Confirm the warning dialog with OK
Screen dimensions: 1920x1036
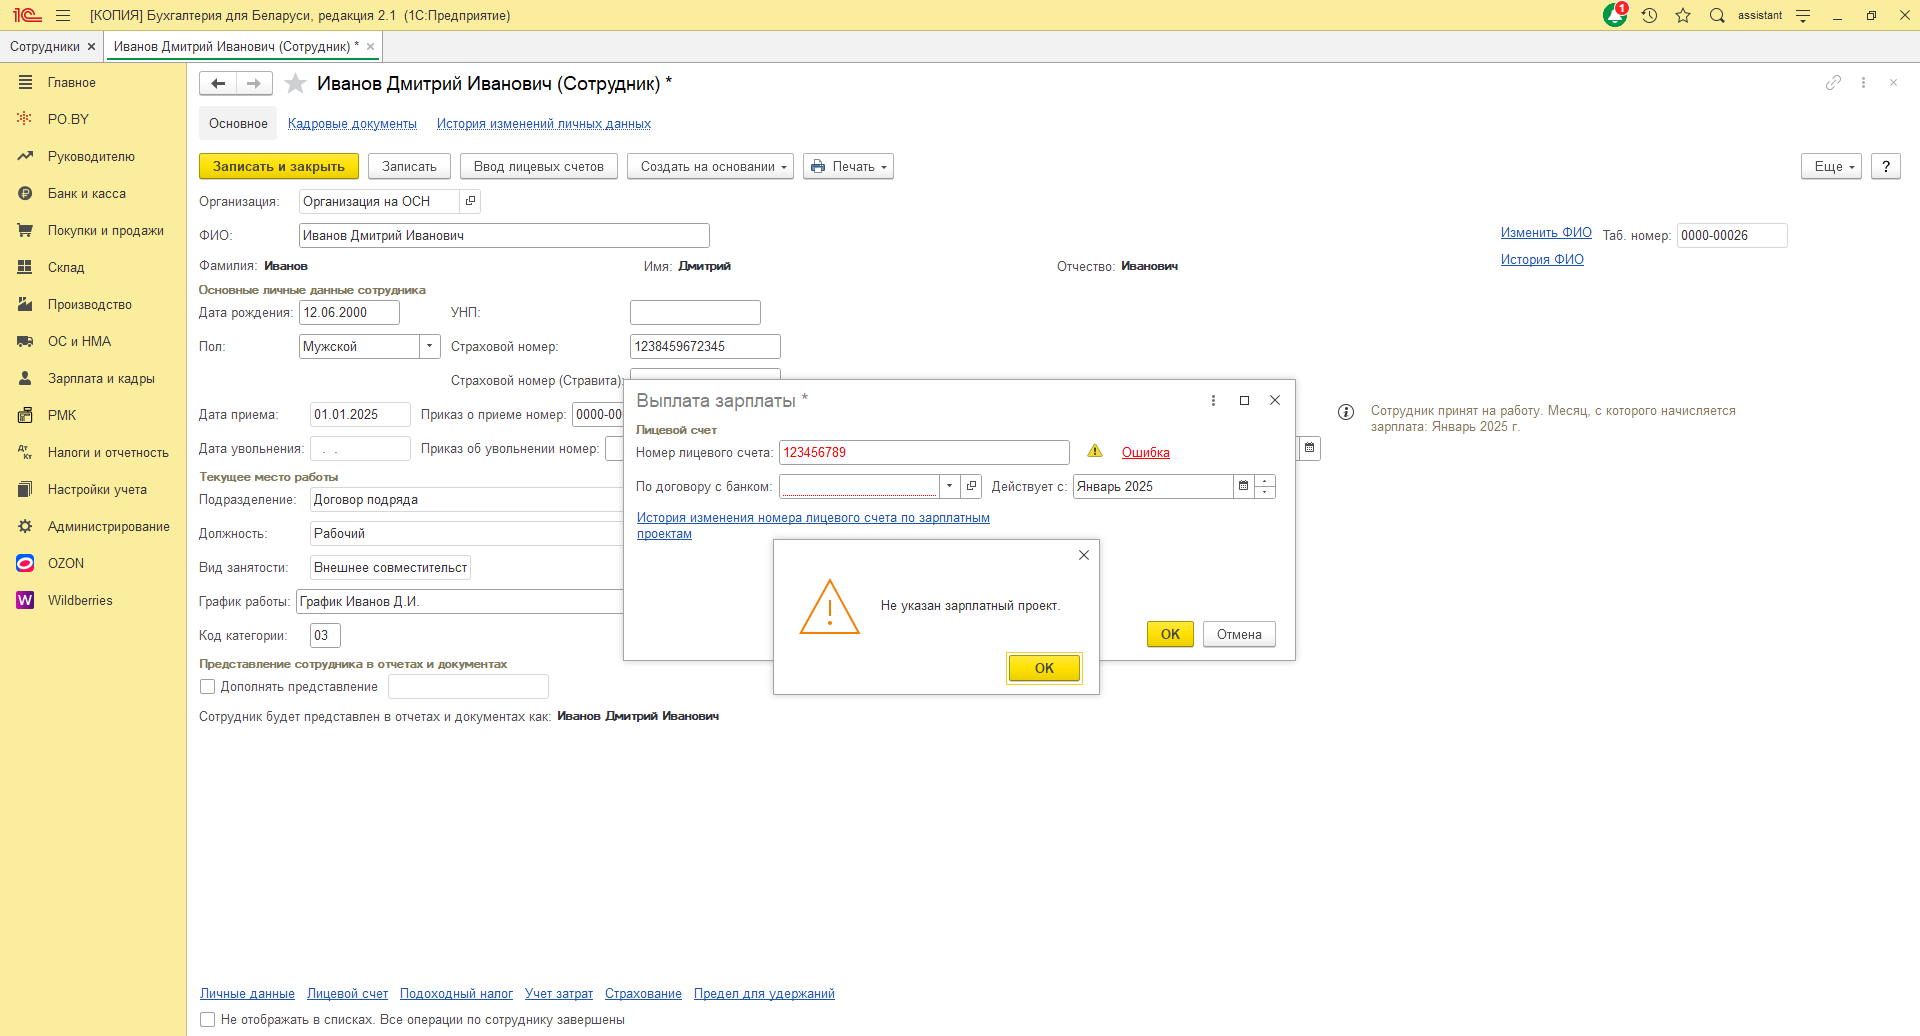1044,668
